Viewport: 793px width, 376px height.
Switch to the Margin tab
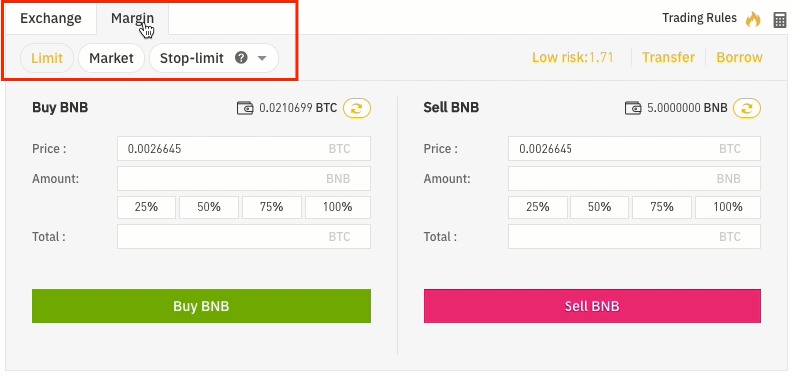coord(133,18)
